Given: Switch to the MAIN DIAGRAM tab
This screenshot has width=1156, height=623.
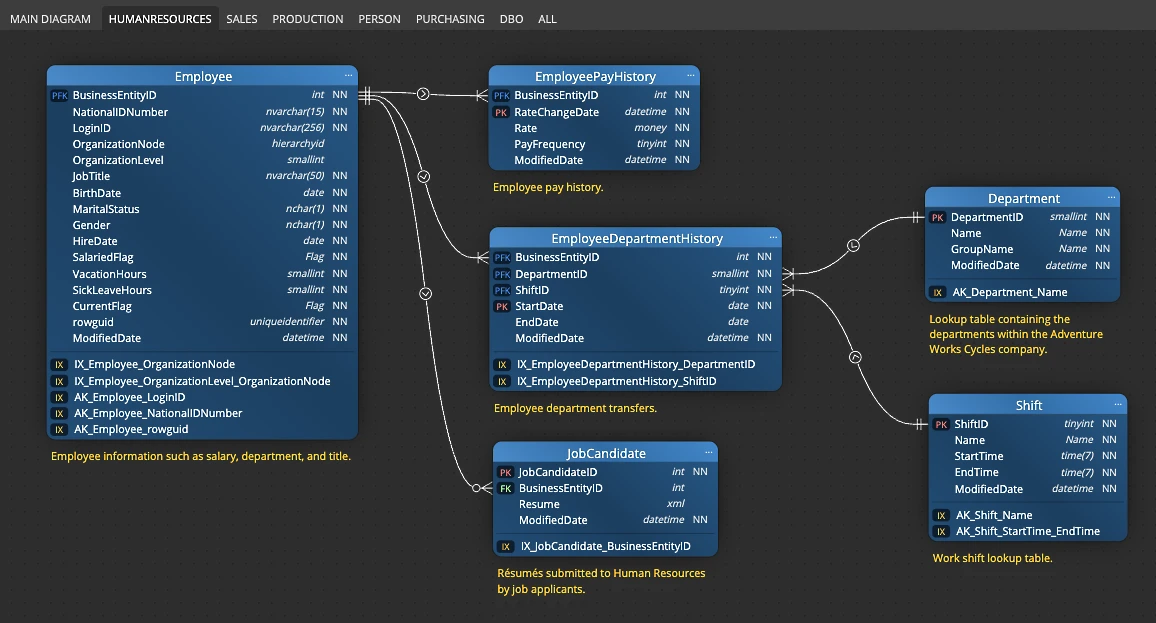Looking at the screenshot, I should pos(50,19).
